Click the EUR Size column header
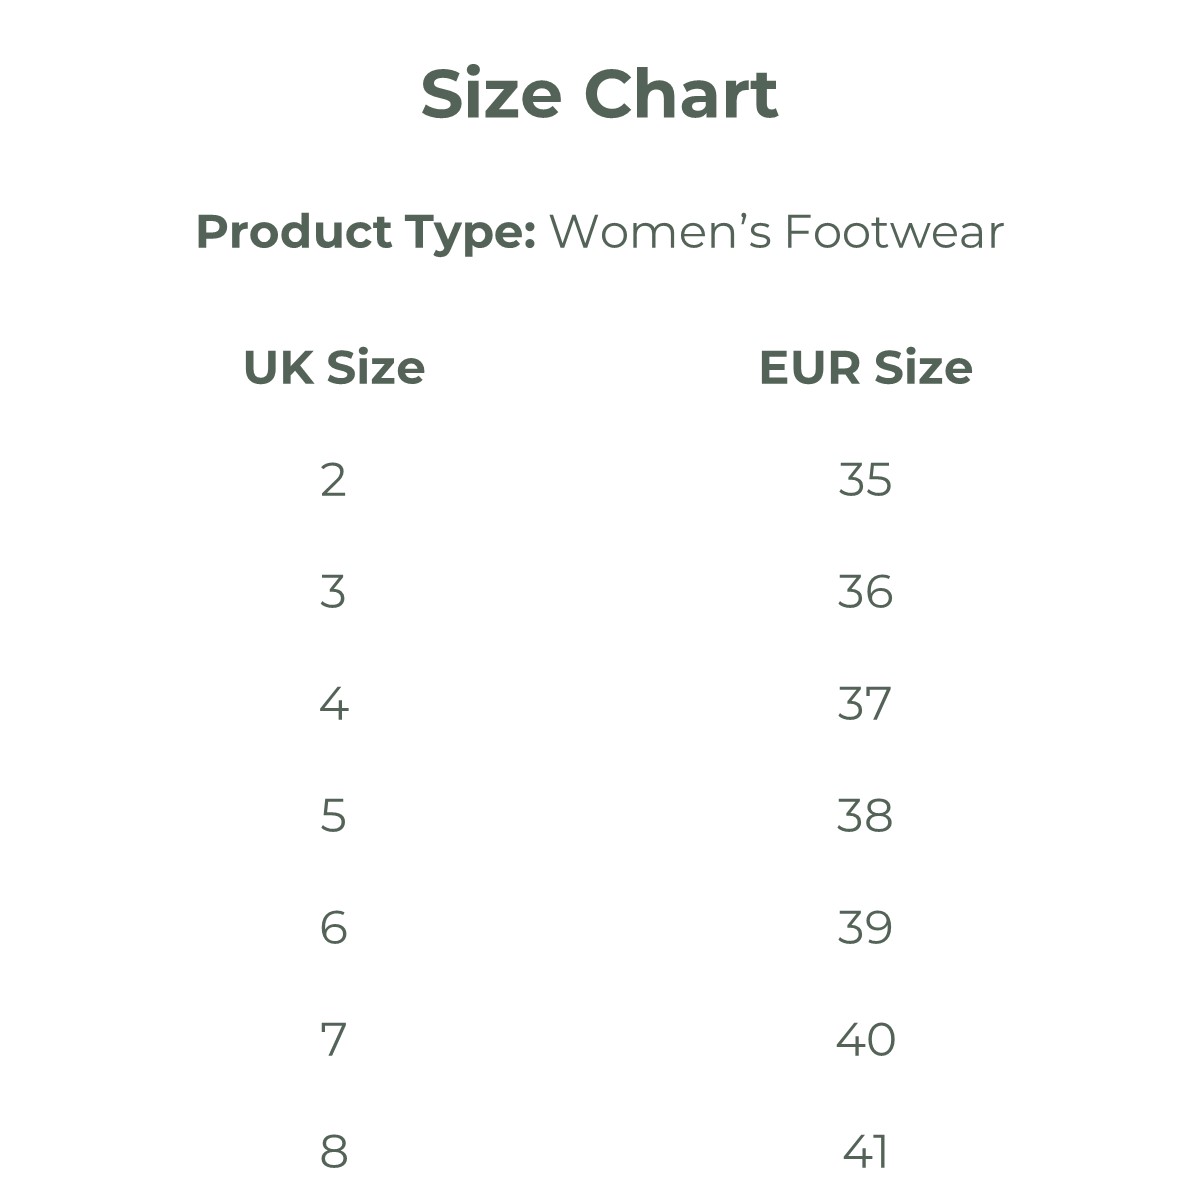1200x1200 pixels. point(865,368)
